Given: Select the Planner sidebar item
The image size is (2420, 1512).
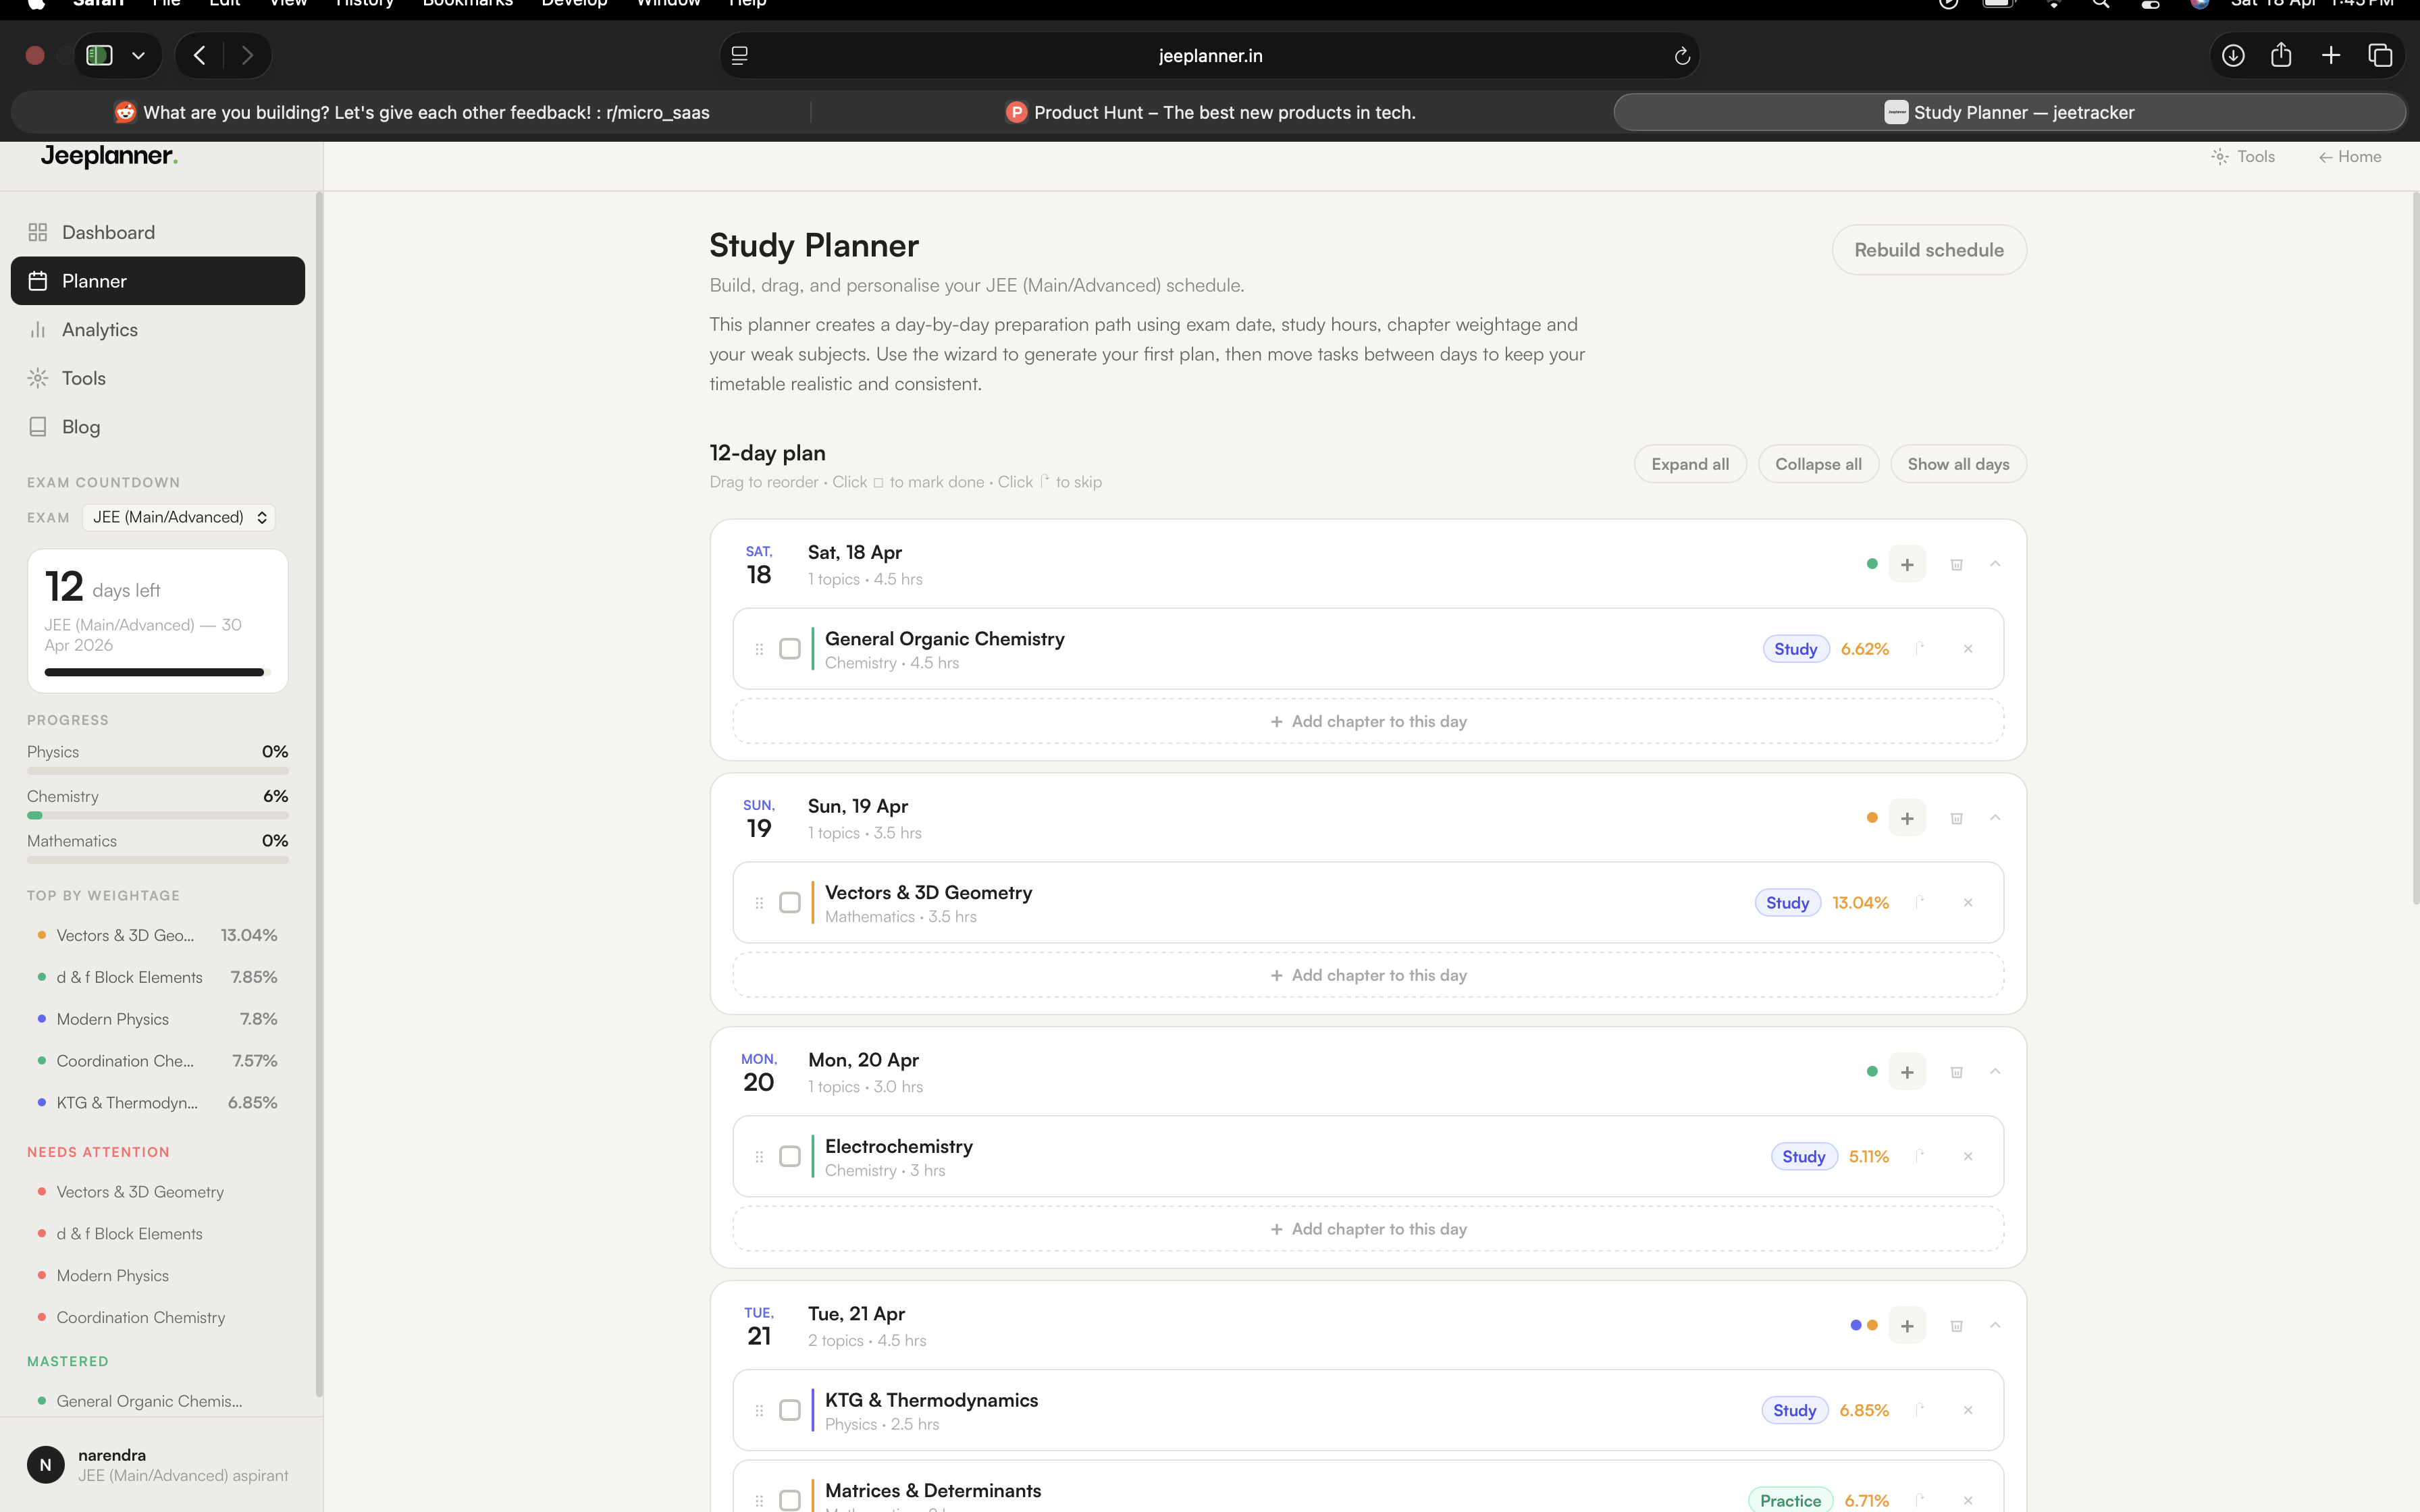Looking at the screenshot, I should (x=157, y=281).
